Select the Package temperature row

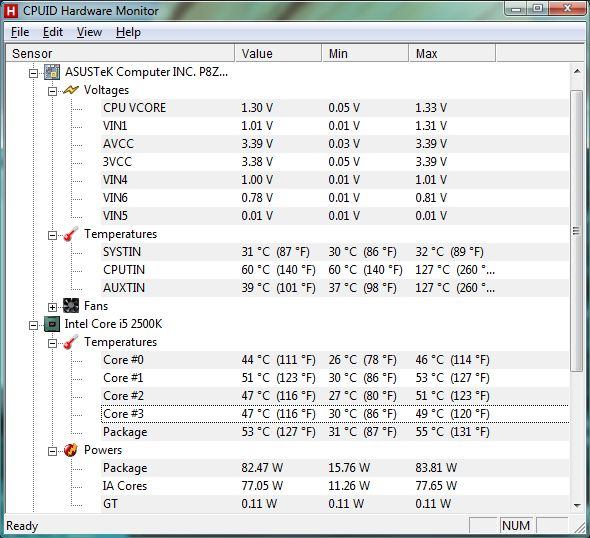(x=335, y=432)
